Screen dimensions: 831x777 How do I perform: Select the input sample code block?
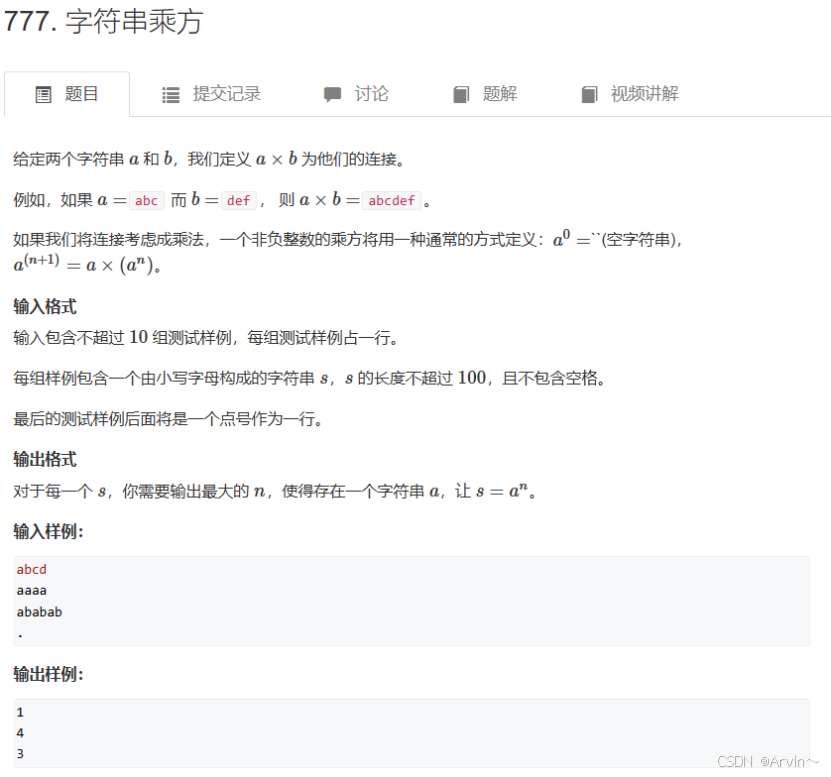click(412, 600)
